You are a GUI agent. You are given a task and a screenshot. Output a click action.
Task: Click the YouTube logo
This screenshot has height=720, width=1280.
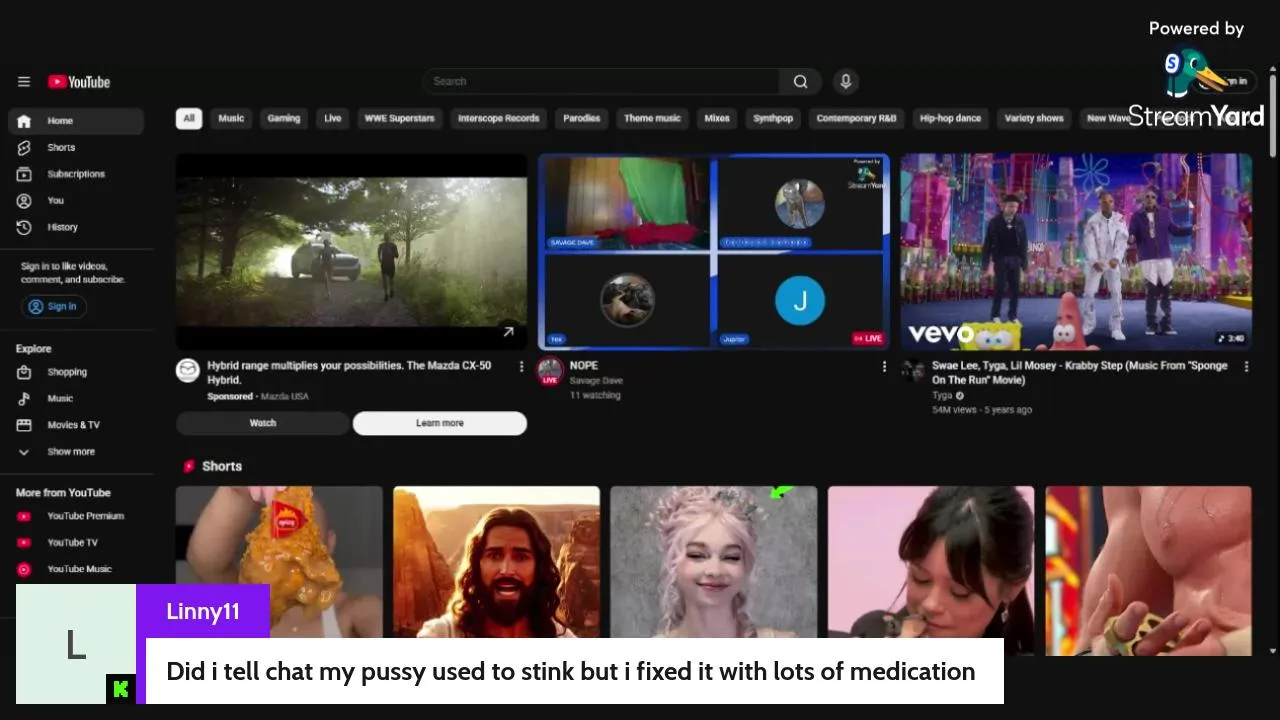(79, 82)
